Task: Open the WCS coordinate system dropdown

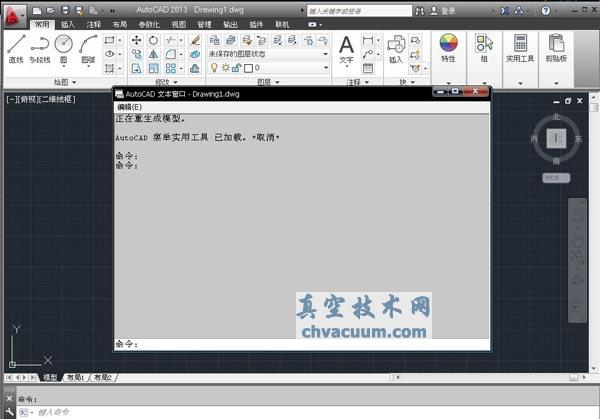Action: coord(557,177)
